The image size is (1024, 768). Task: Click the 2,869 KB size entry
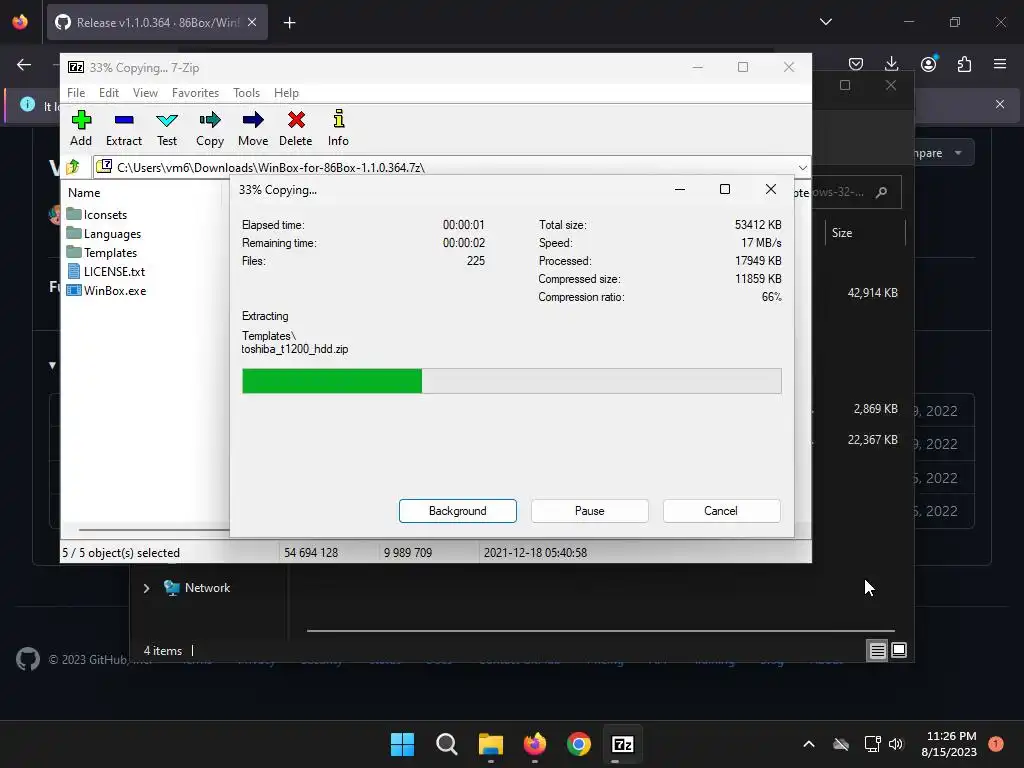(x=875, y=409)
